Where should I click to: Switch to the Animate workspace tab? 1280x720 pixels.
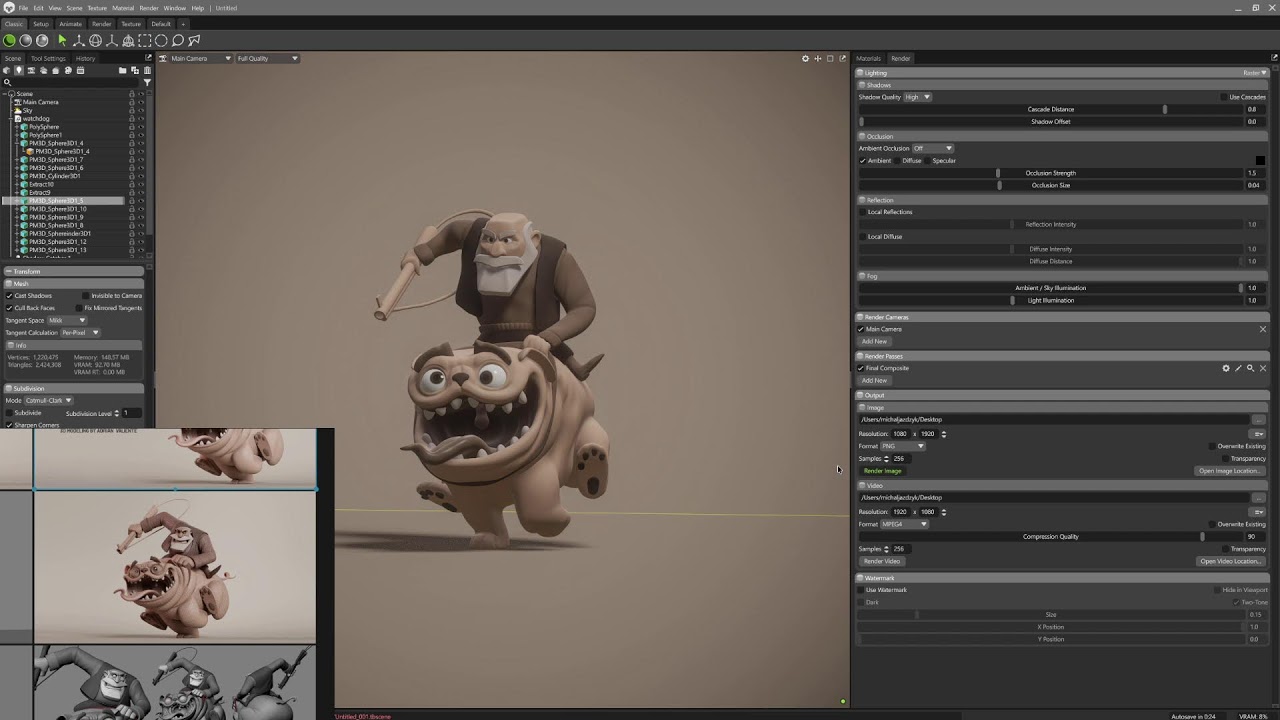[70, 24]
